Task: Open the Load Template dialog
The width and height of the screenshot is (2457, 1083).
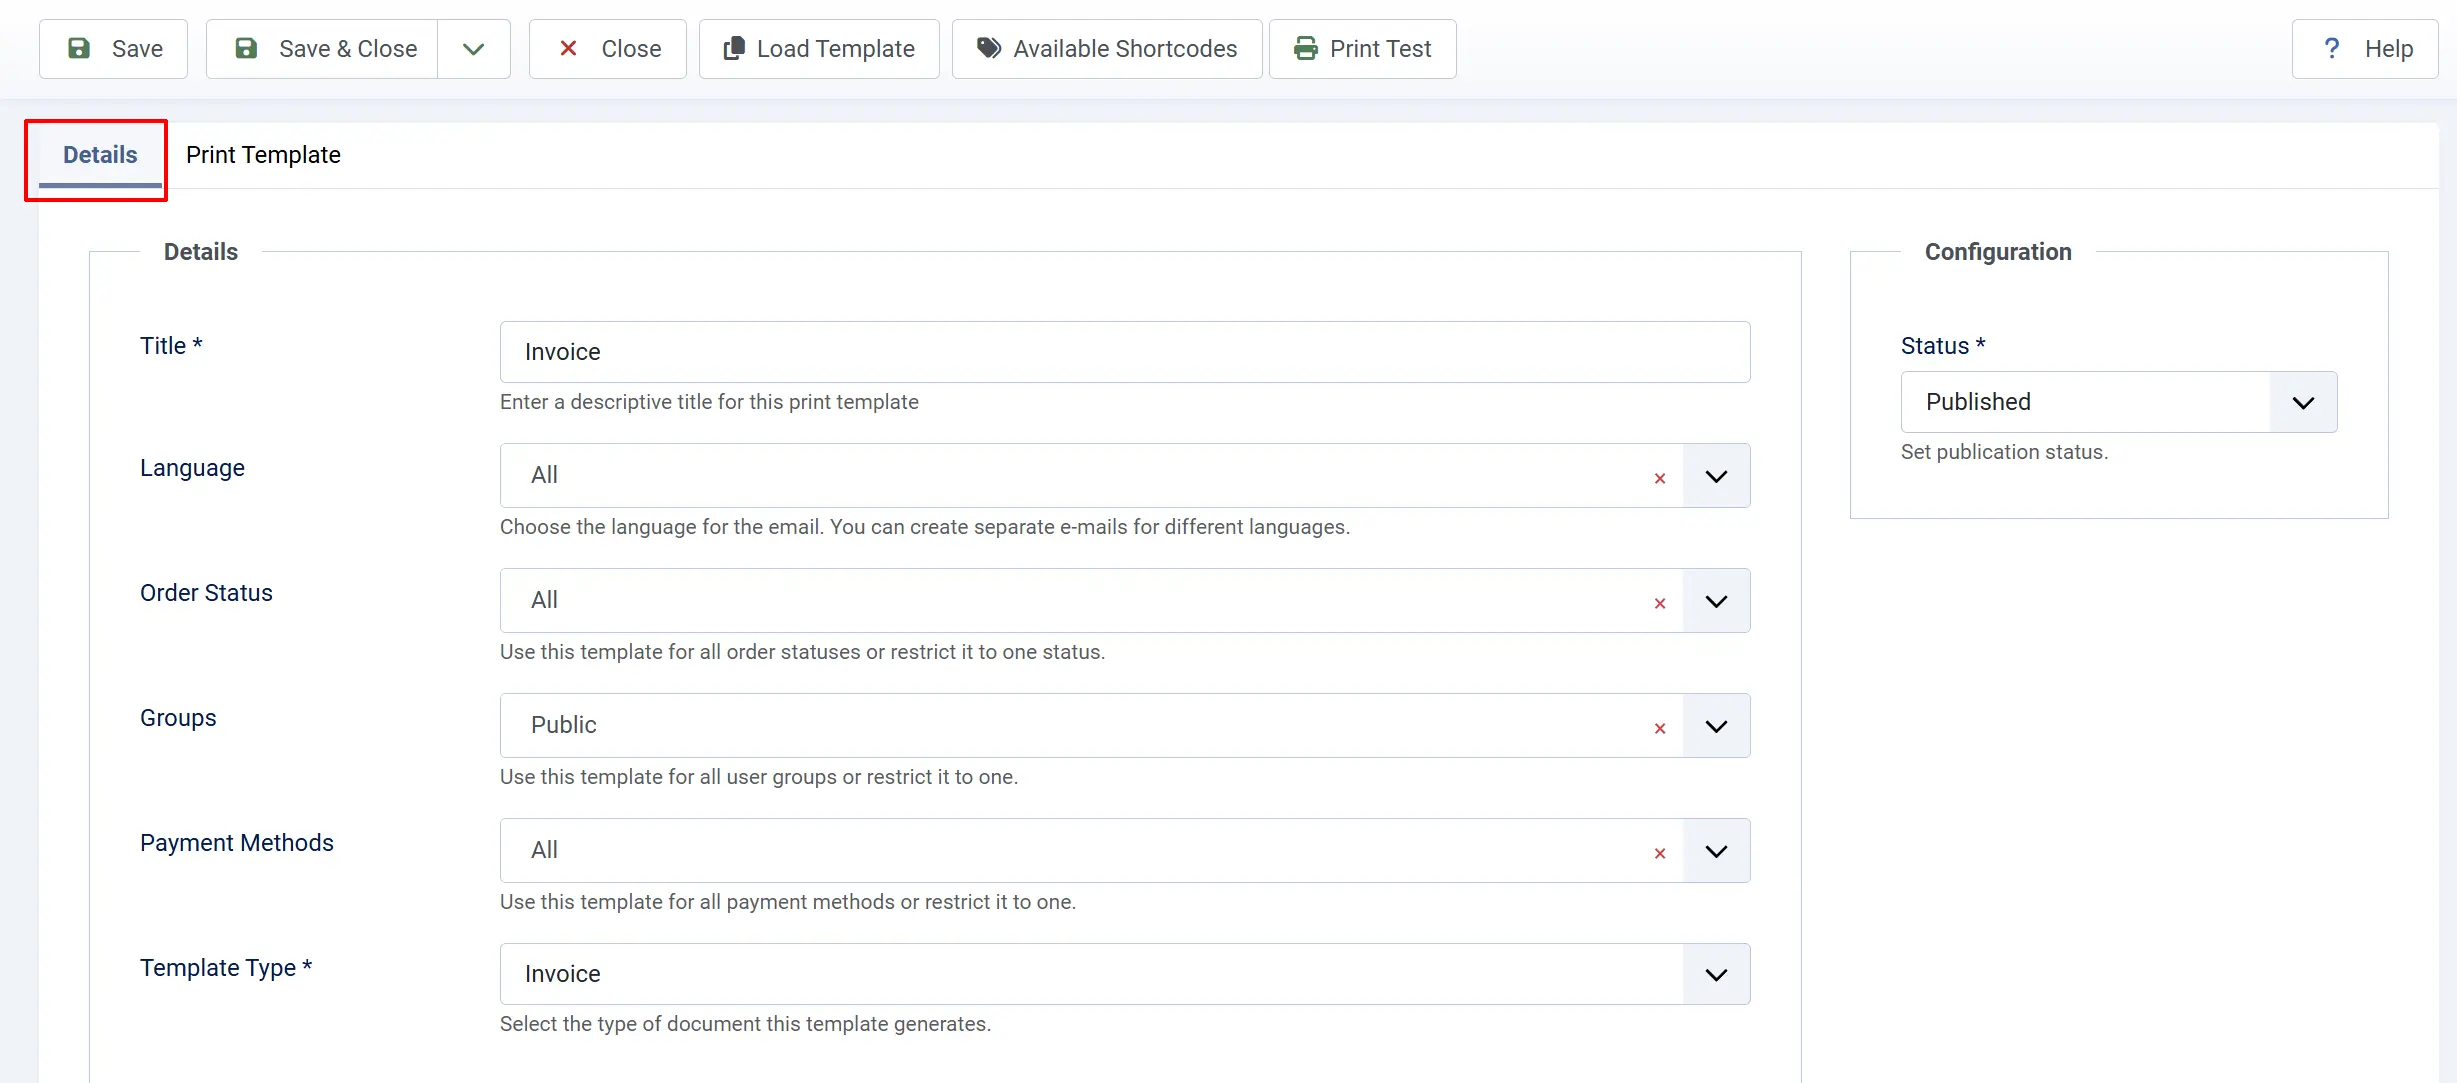Action: click(x=819, y=49)
